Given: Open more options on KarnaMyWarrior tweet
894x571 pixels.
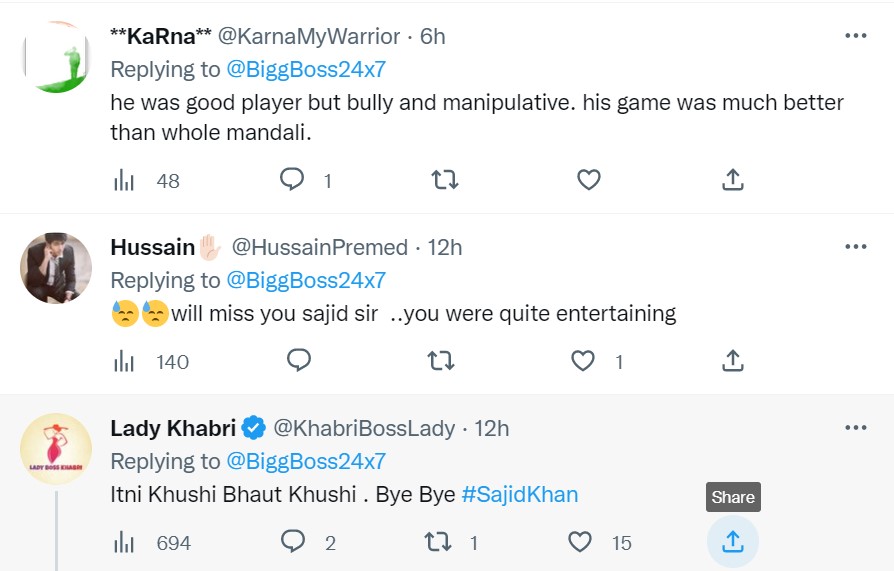Looking at the screenshot, I should coord(856,36).
